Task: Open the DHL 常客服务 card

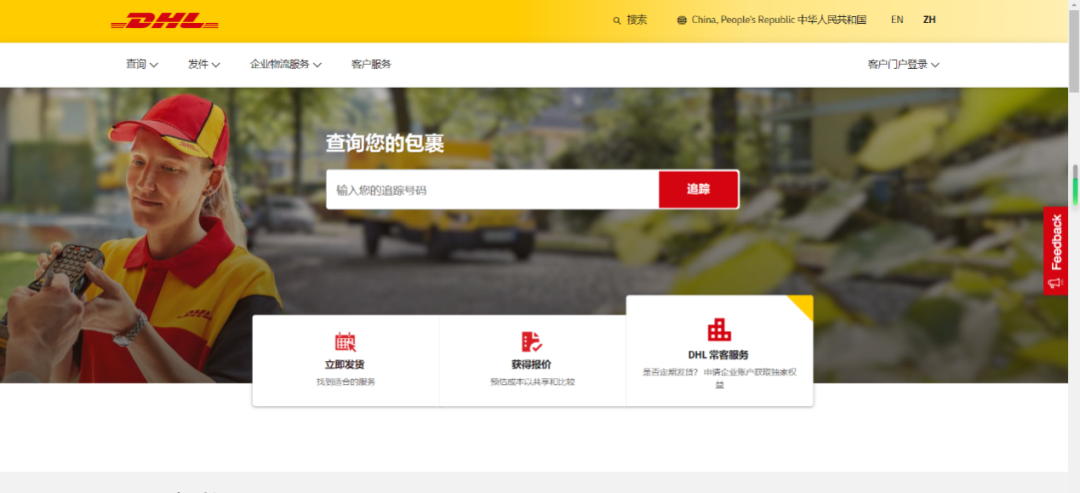Action: pos(720,351)
